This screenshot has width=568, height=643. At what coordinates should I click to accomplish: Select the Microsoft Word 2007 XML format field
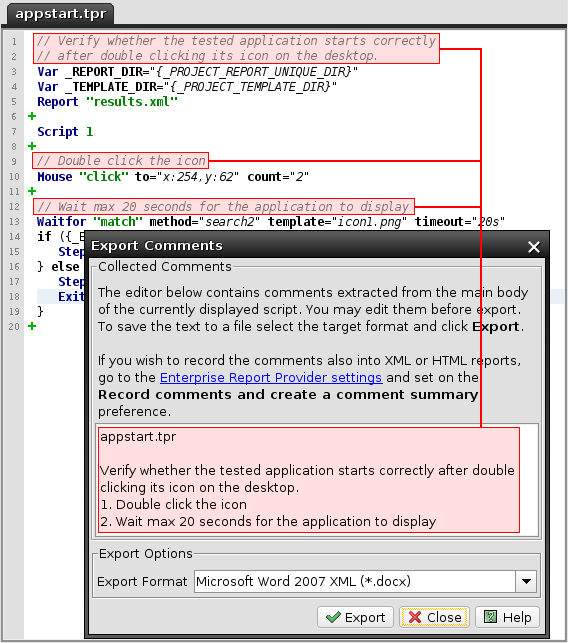coord(355,581)
